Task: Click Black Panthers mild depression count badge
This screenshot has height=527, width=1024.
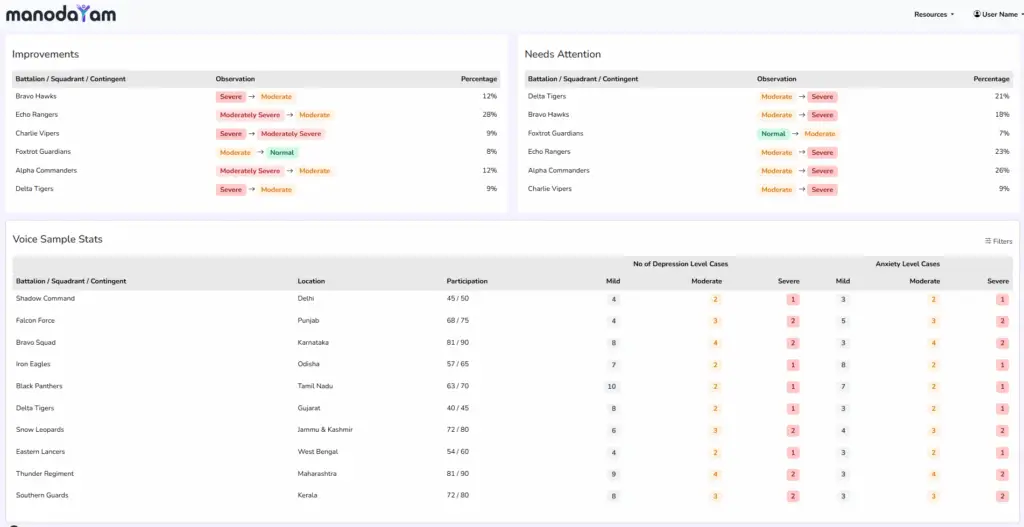Action: coord(613,387)
